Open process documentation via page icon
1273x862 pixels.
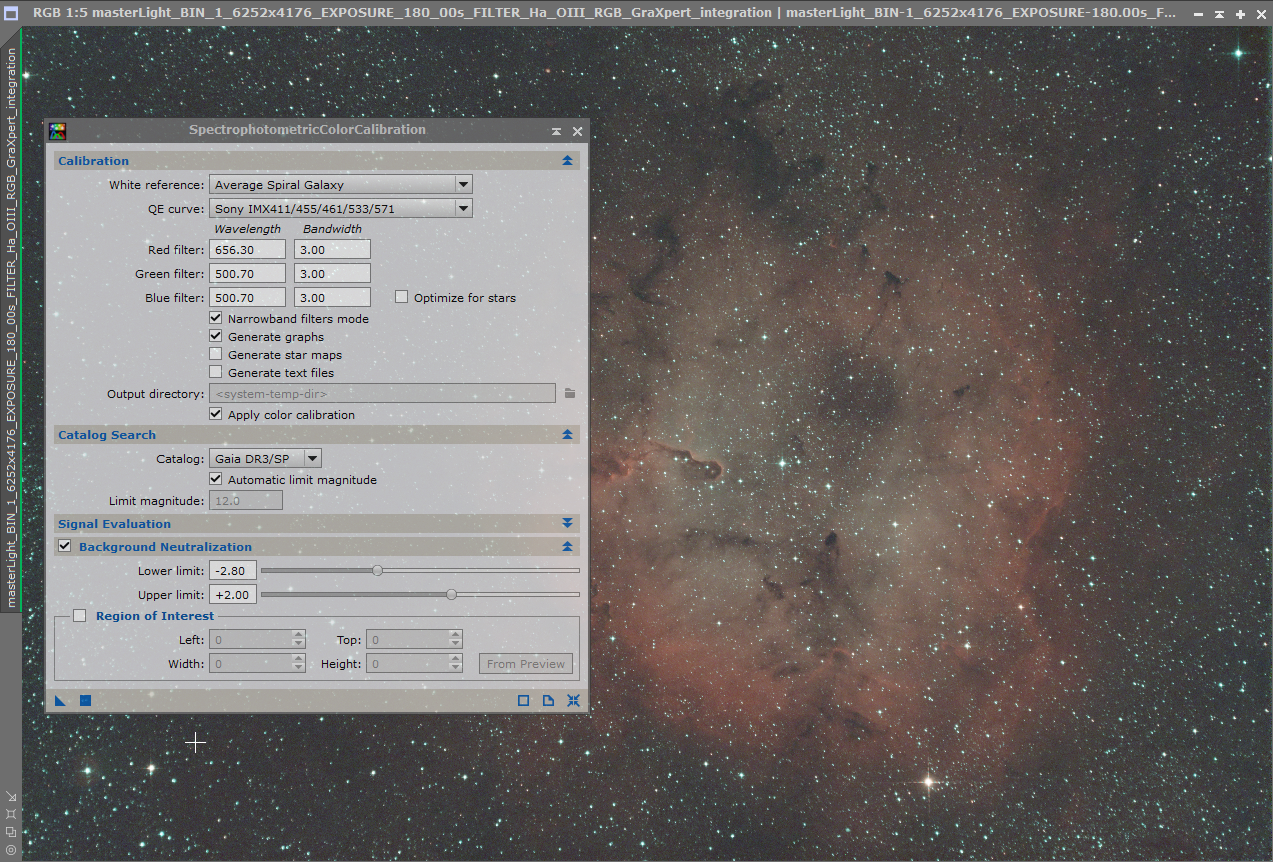point(548,701)
